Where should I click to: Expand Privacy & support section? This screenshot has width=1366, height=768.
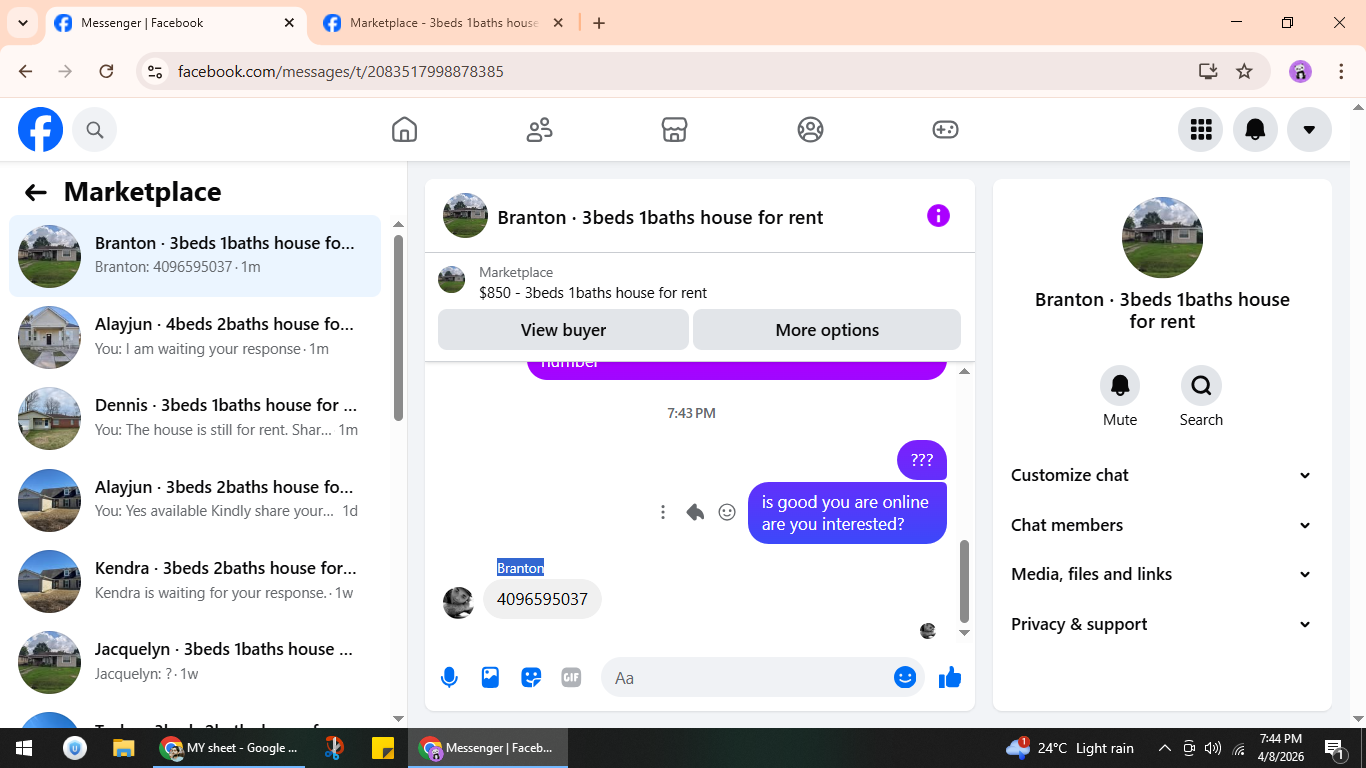point(1161,624)
